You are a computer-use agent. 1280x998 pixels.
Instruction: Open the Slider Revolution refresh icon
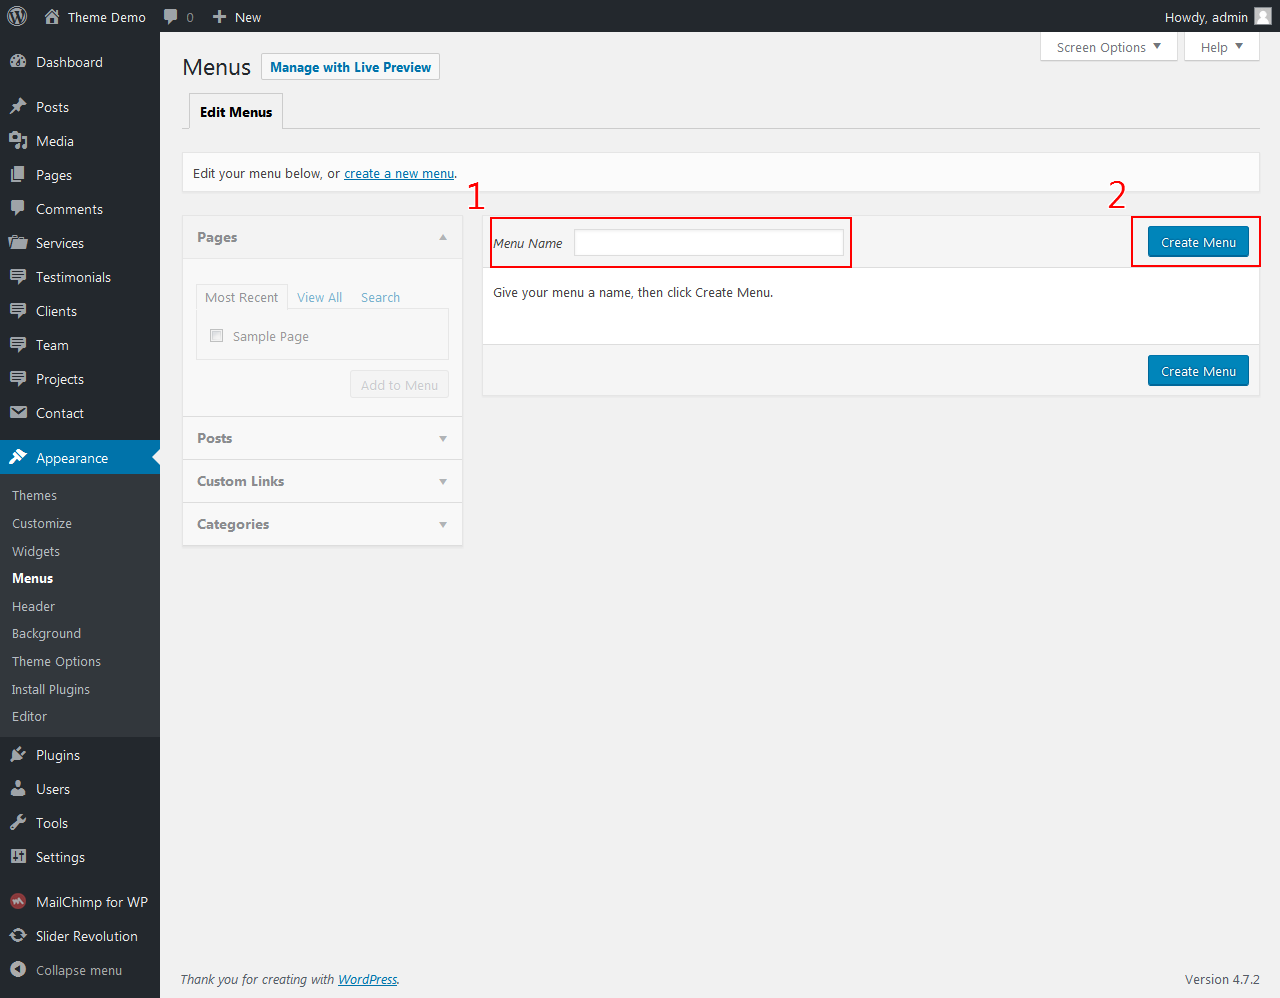coord(18,936)
